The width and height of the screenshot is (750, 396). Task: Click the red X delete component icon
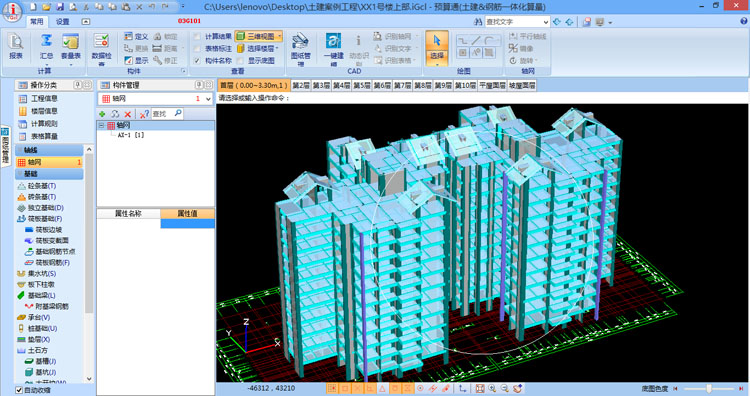coord(128,114)
